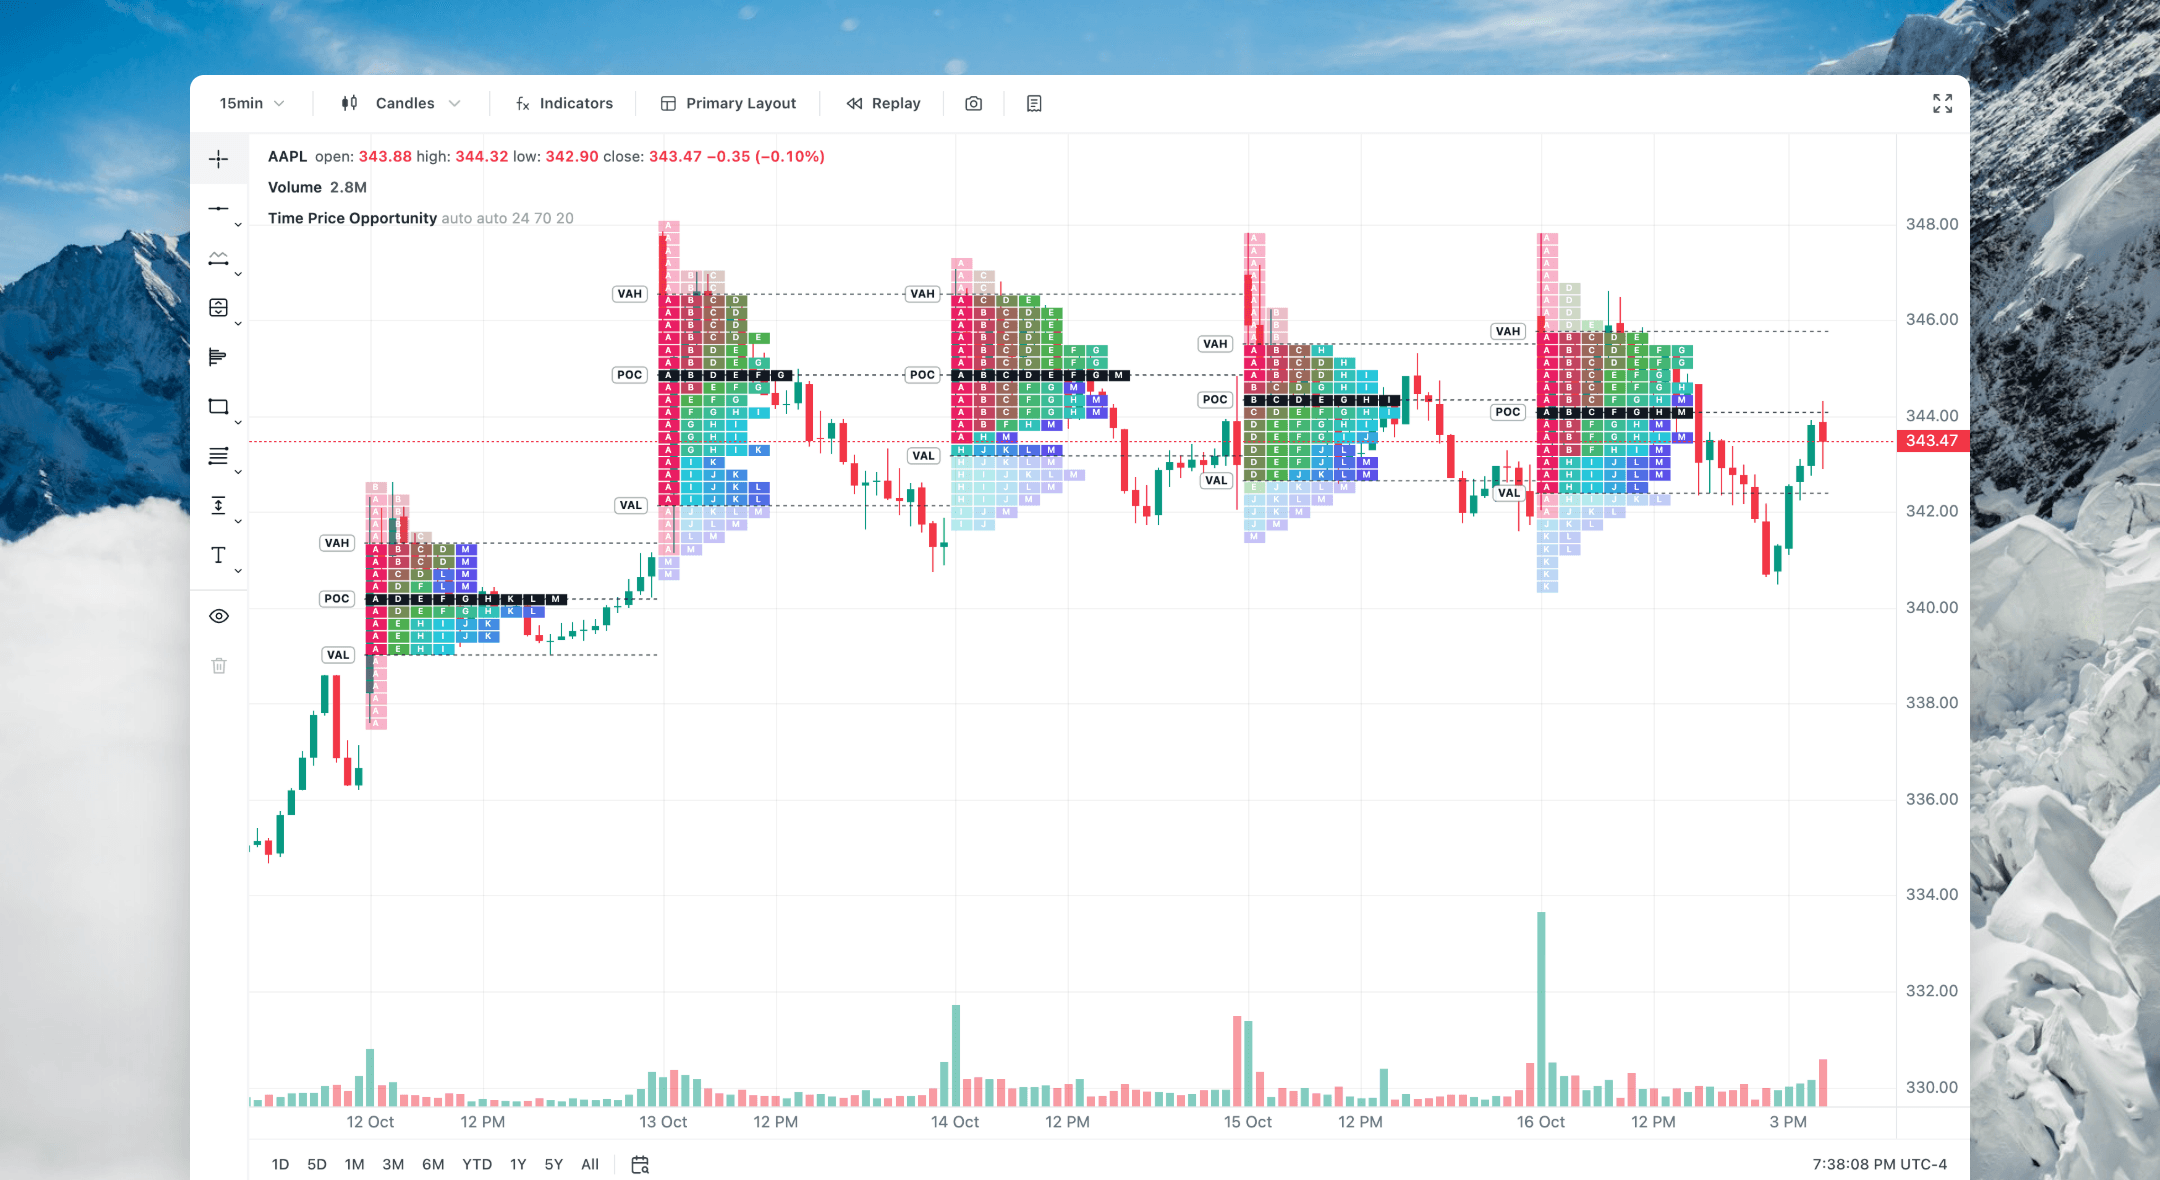Set time range to 5Y
The height and width of the screenshot is (1180, 2160).
[554, 1164]
